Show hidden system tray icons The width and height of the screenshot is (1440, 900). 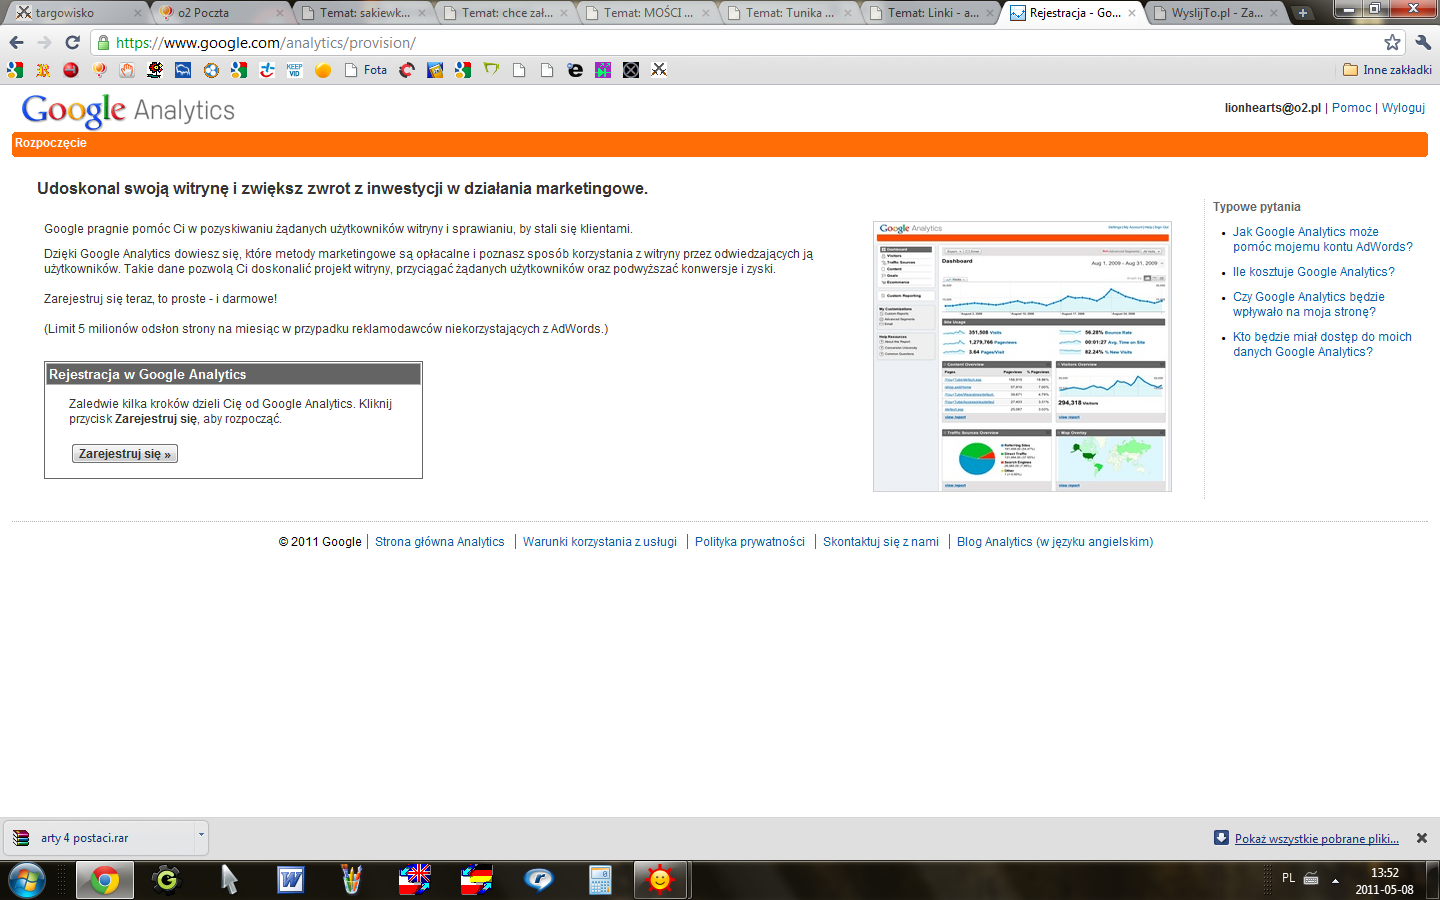tap(1335, 881)
